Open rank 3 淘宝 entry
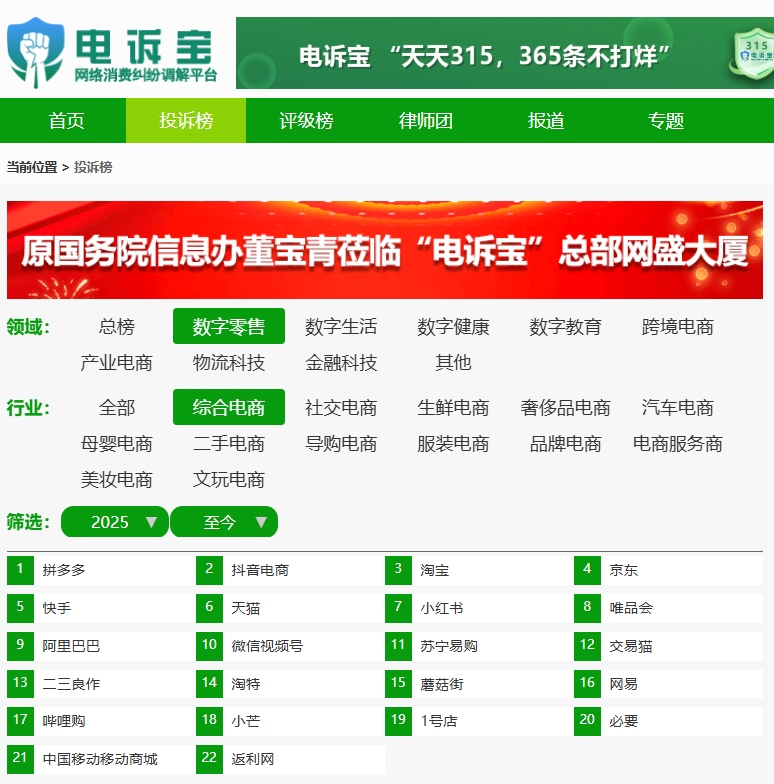The width and height of the screenshot is (774, 784). point(479,570)
